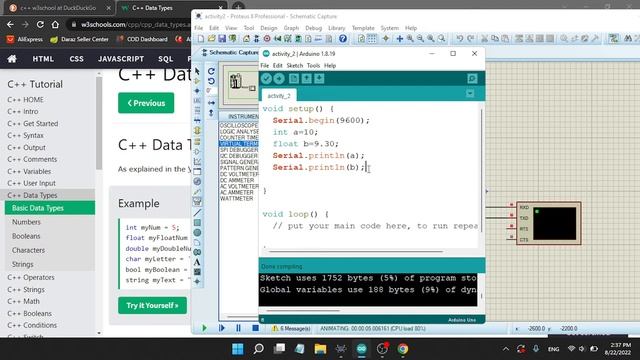Screen dimensions: 640x360
Task: Open the Tools menu in Arduino
Action: (313, 65)
